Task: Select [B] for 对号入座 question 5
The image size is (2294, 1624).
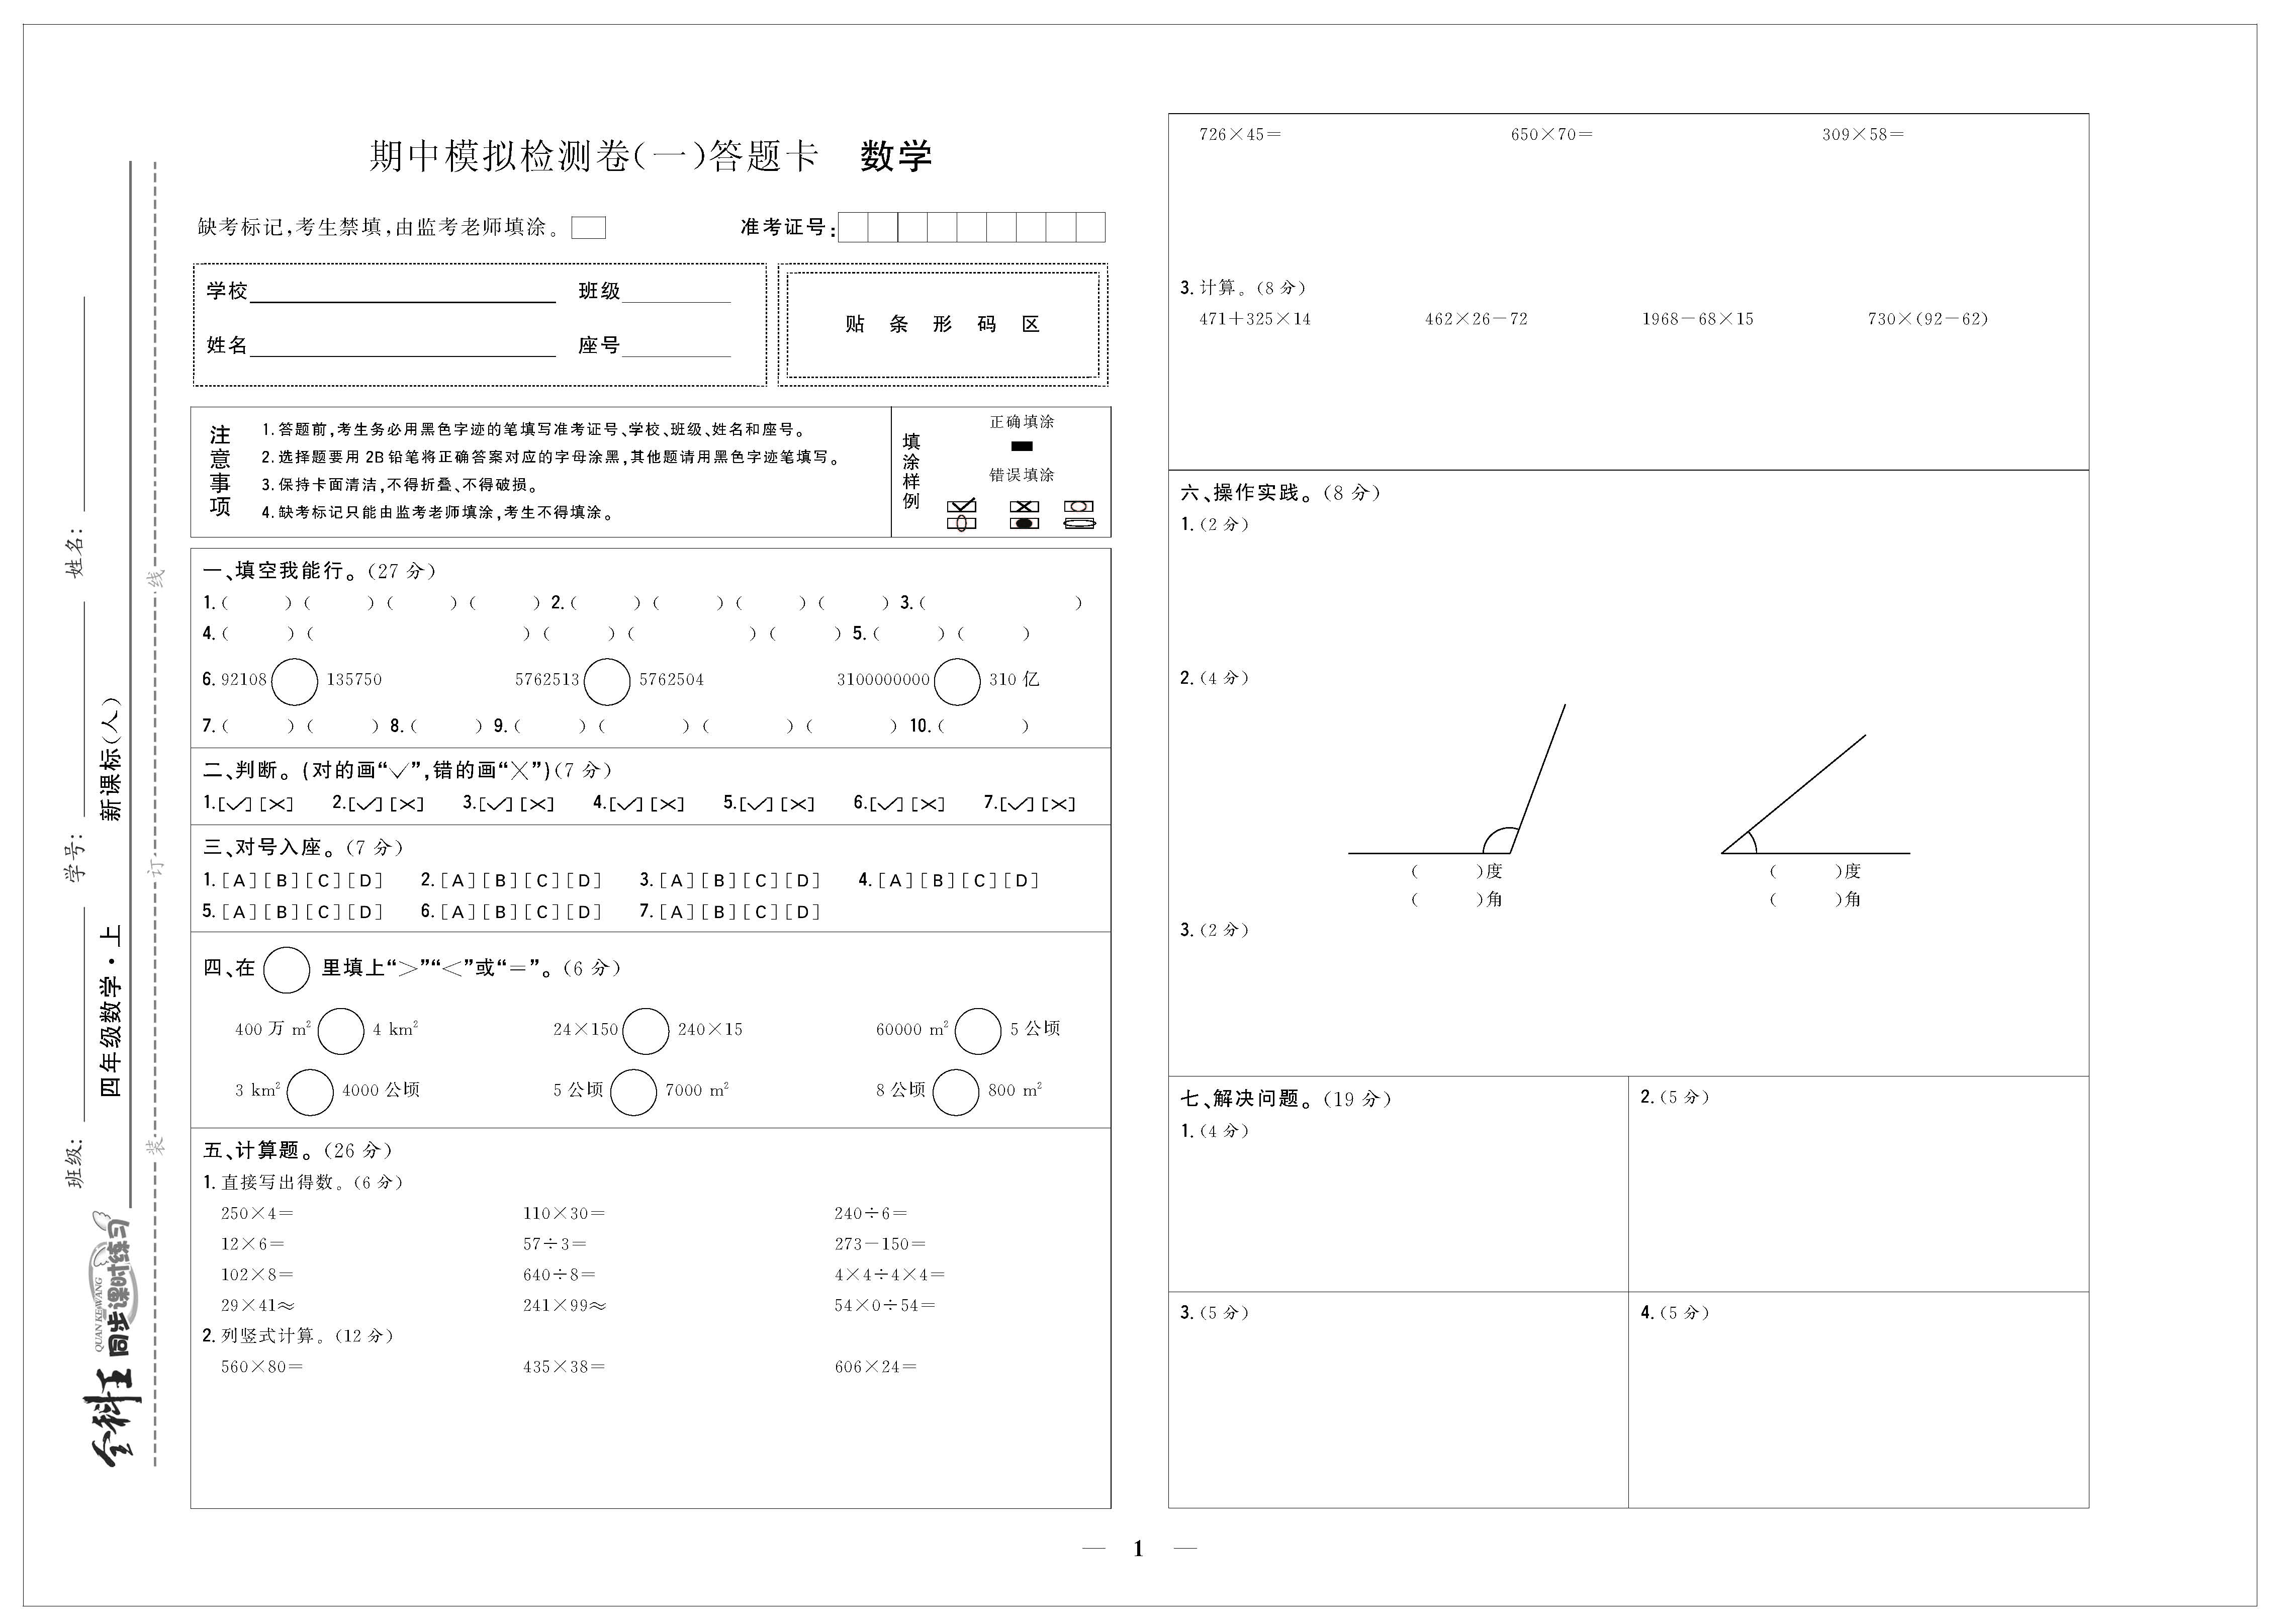Action: tap(282, 912)
